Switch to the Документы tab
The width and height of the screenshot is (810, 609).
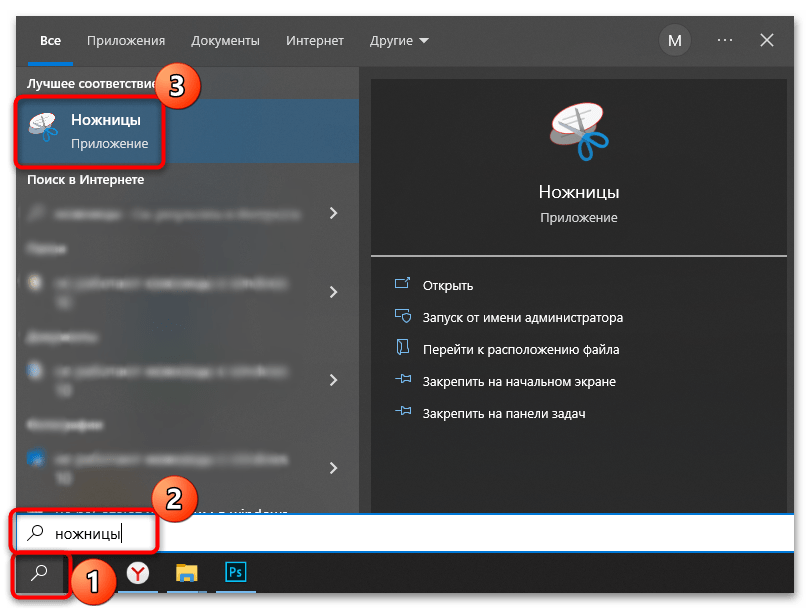tap(225, 41)
